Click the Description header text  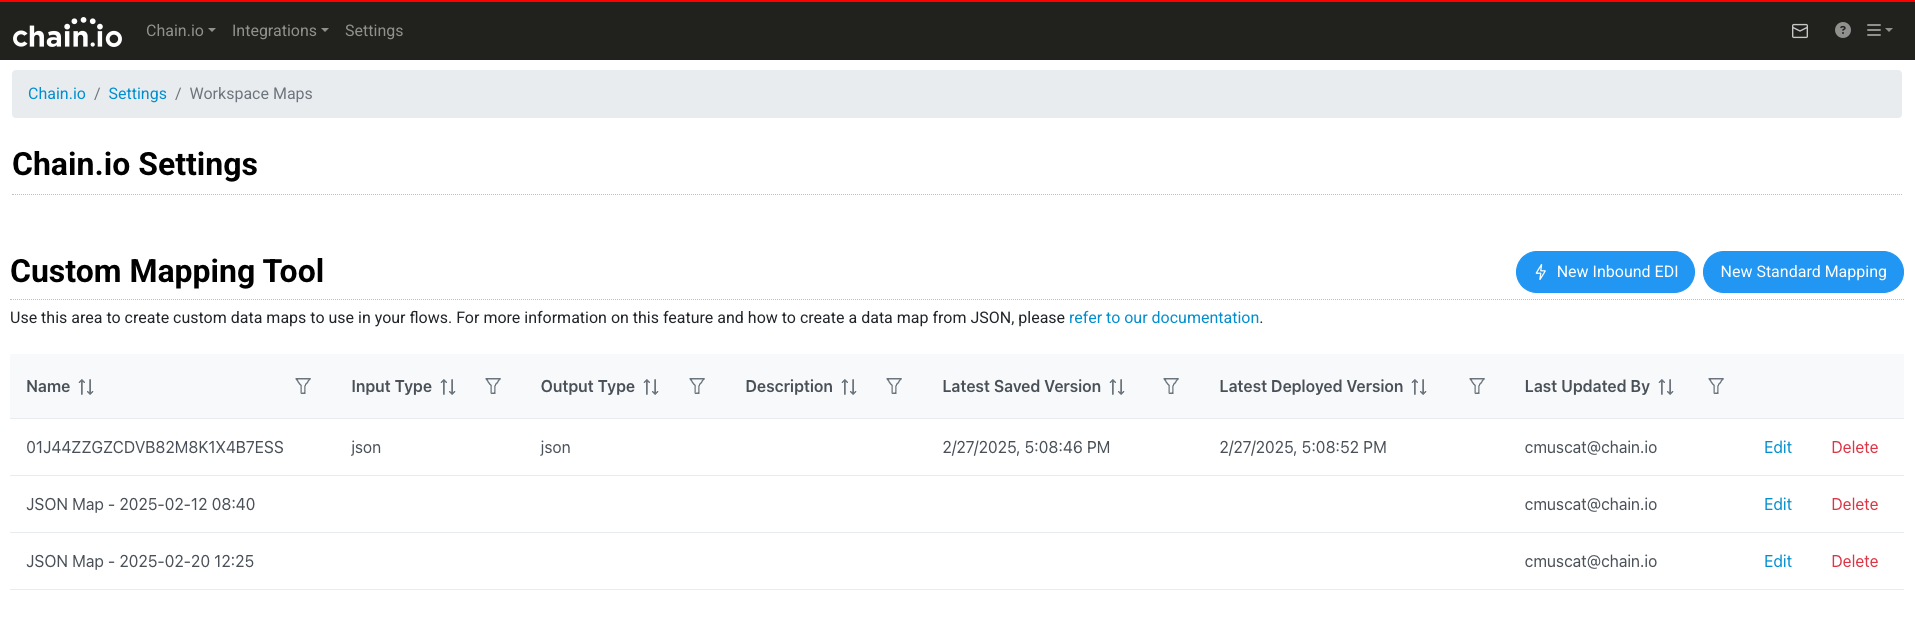pos(789,387)
